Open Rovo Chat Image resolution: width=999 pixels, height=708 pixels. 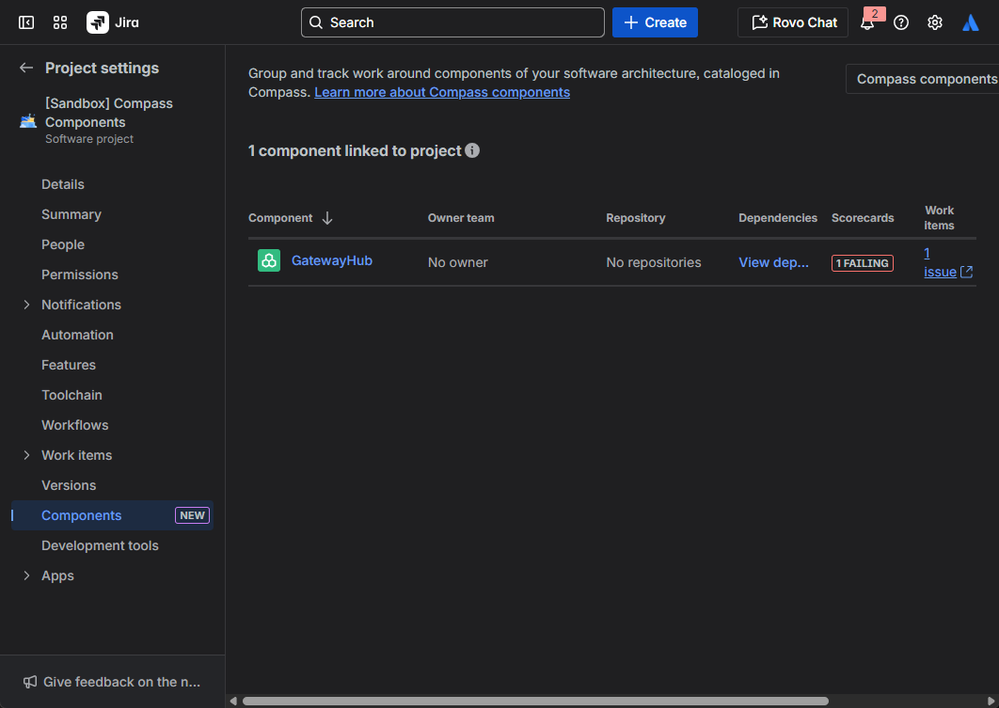(x=793, y=22)
